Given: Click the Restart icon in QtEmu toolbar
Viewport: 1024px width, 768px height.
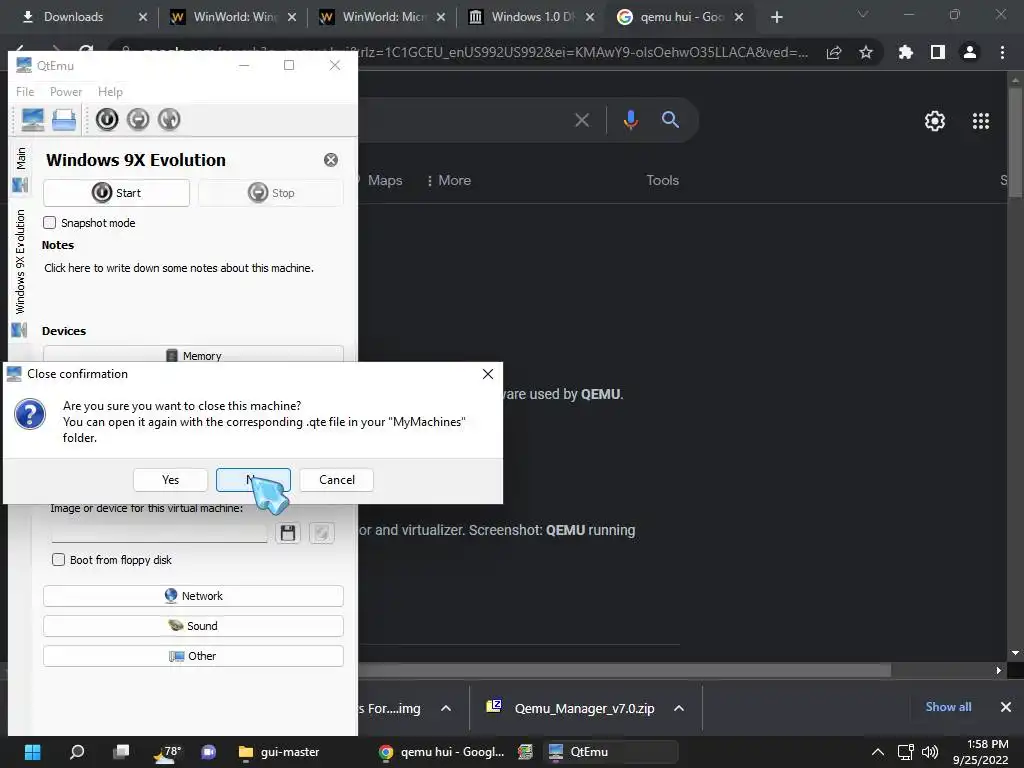Looking at the screenshot, I should [168, 120].
